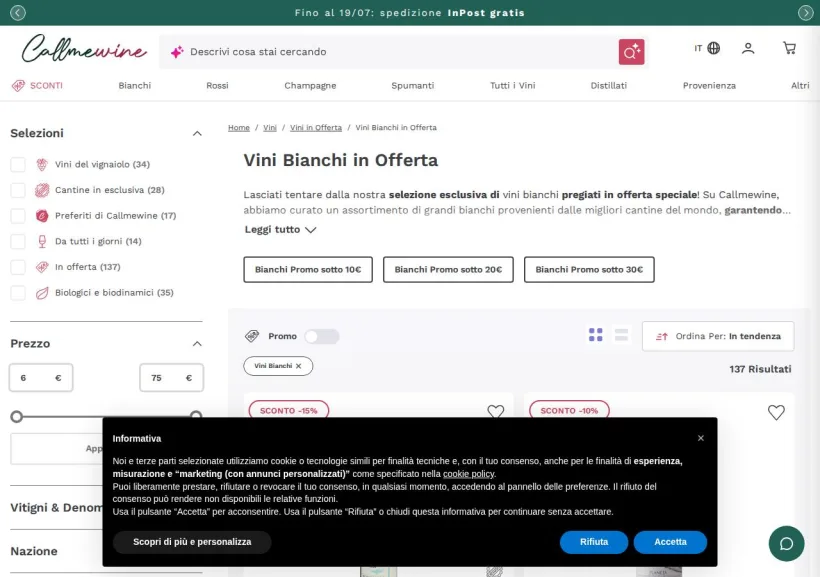Click the minimum price slider handle
820x577 pixels.
pyautogui.click(x=17, y=416)
